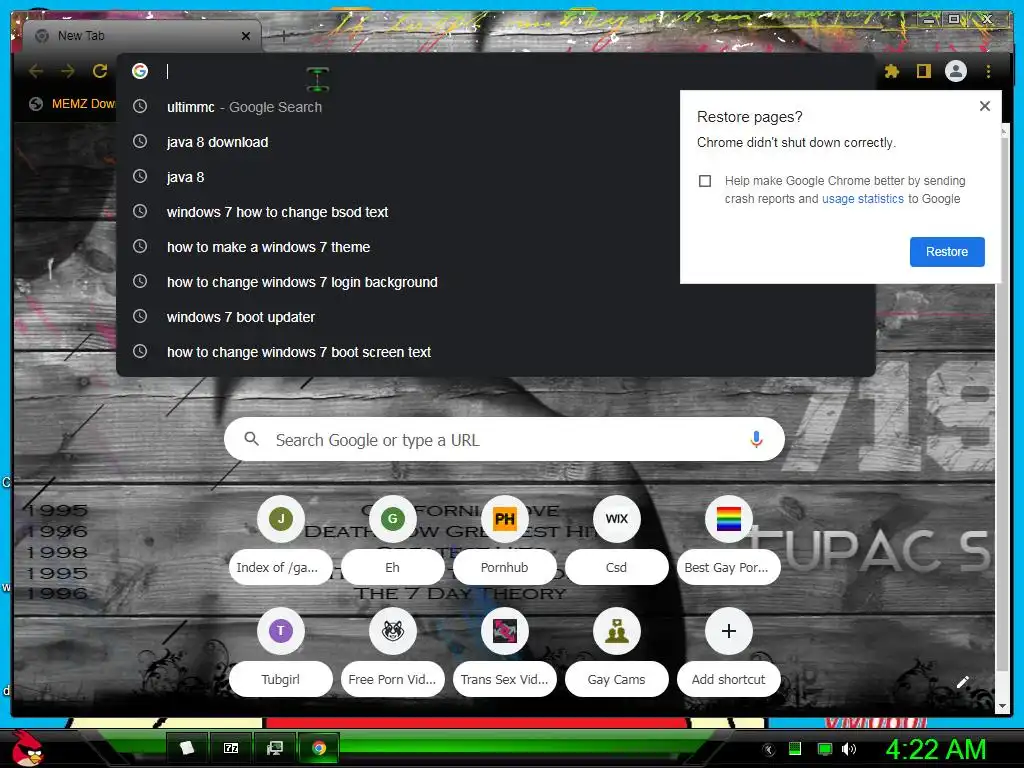The image size is (1024, 768).
Task: Open the Angry Birds Start button
Action: click(27, 749)
